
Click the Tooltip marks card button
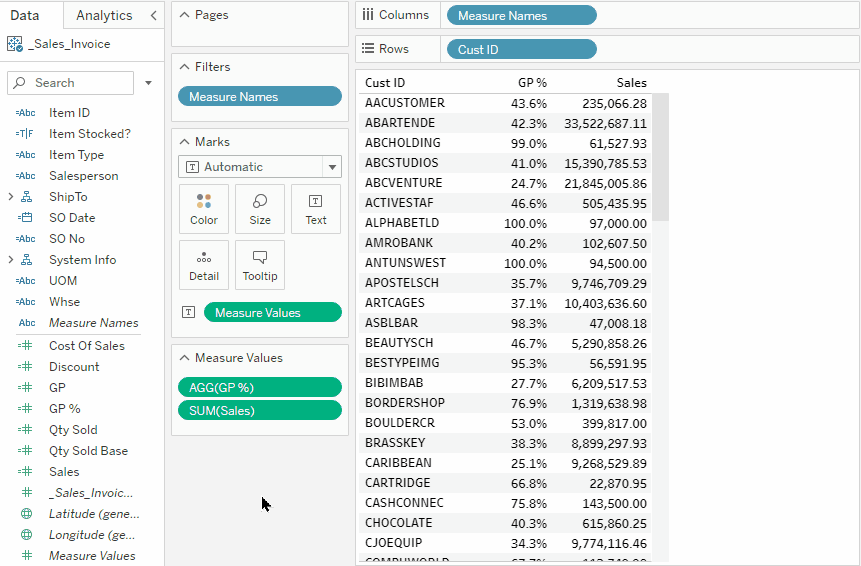[260, 265]
